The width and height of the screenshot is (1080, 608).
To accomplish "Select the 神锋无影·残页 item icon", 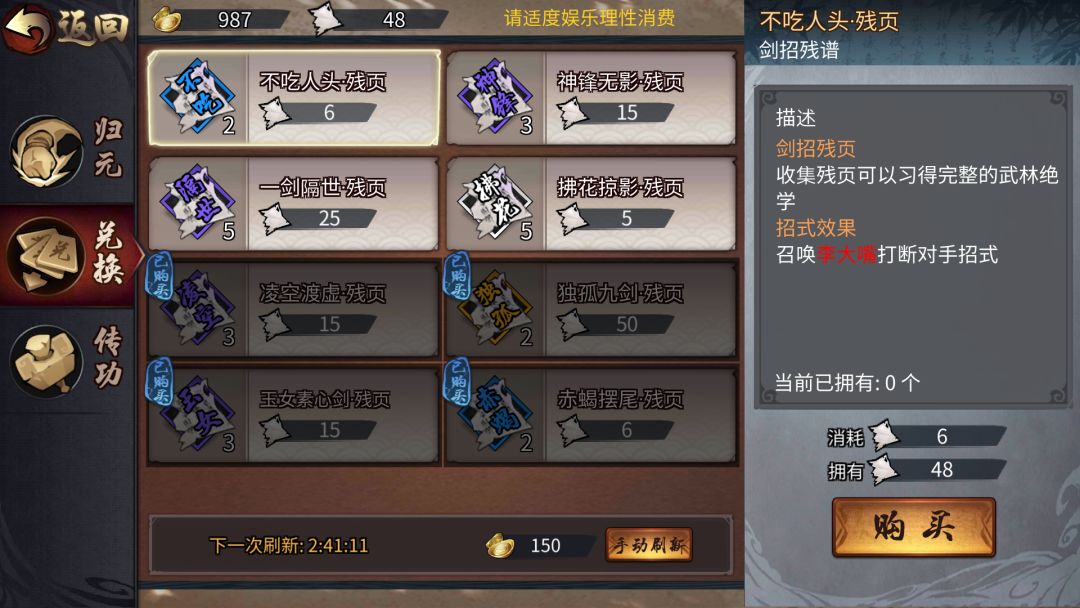I will click(495, 98).
